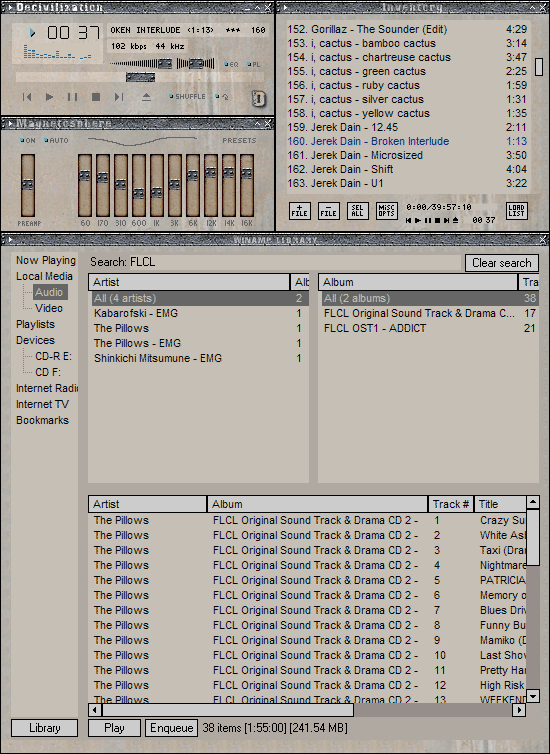Click the Enqueue button in the library
Screen dimensions: 550x754
tap(172, 728)
